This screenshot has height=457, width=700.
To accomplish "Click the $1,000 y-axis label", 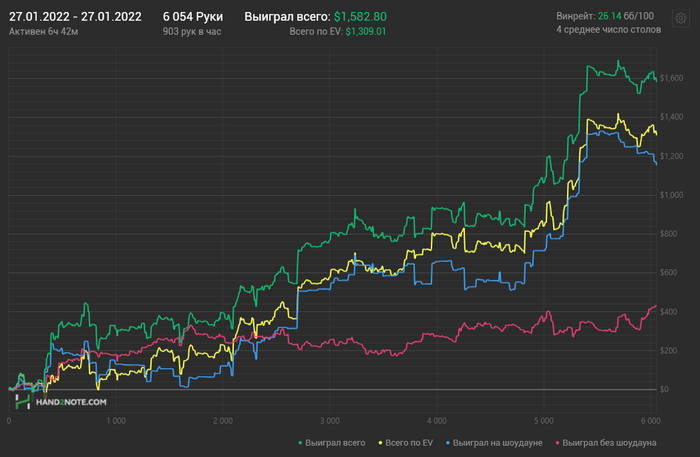I will [x=671, y=195].
